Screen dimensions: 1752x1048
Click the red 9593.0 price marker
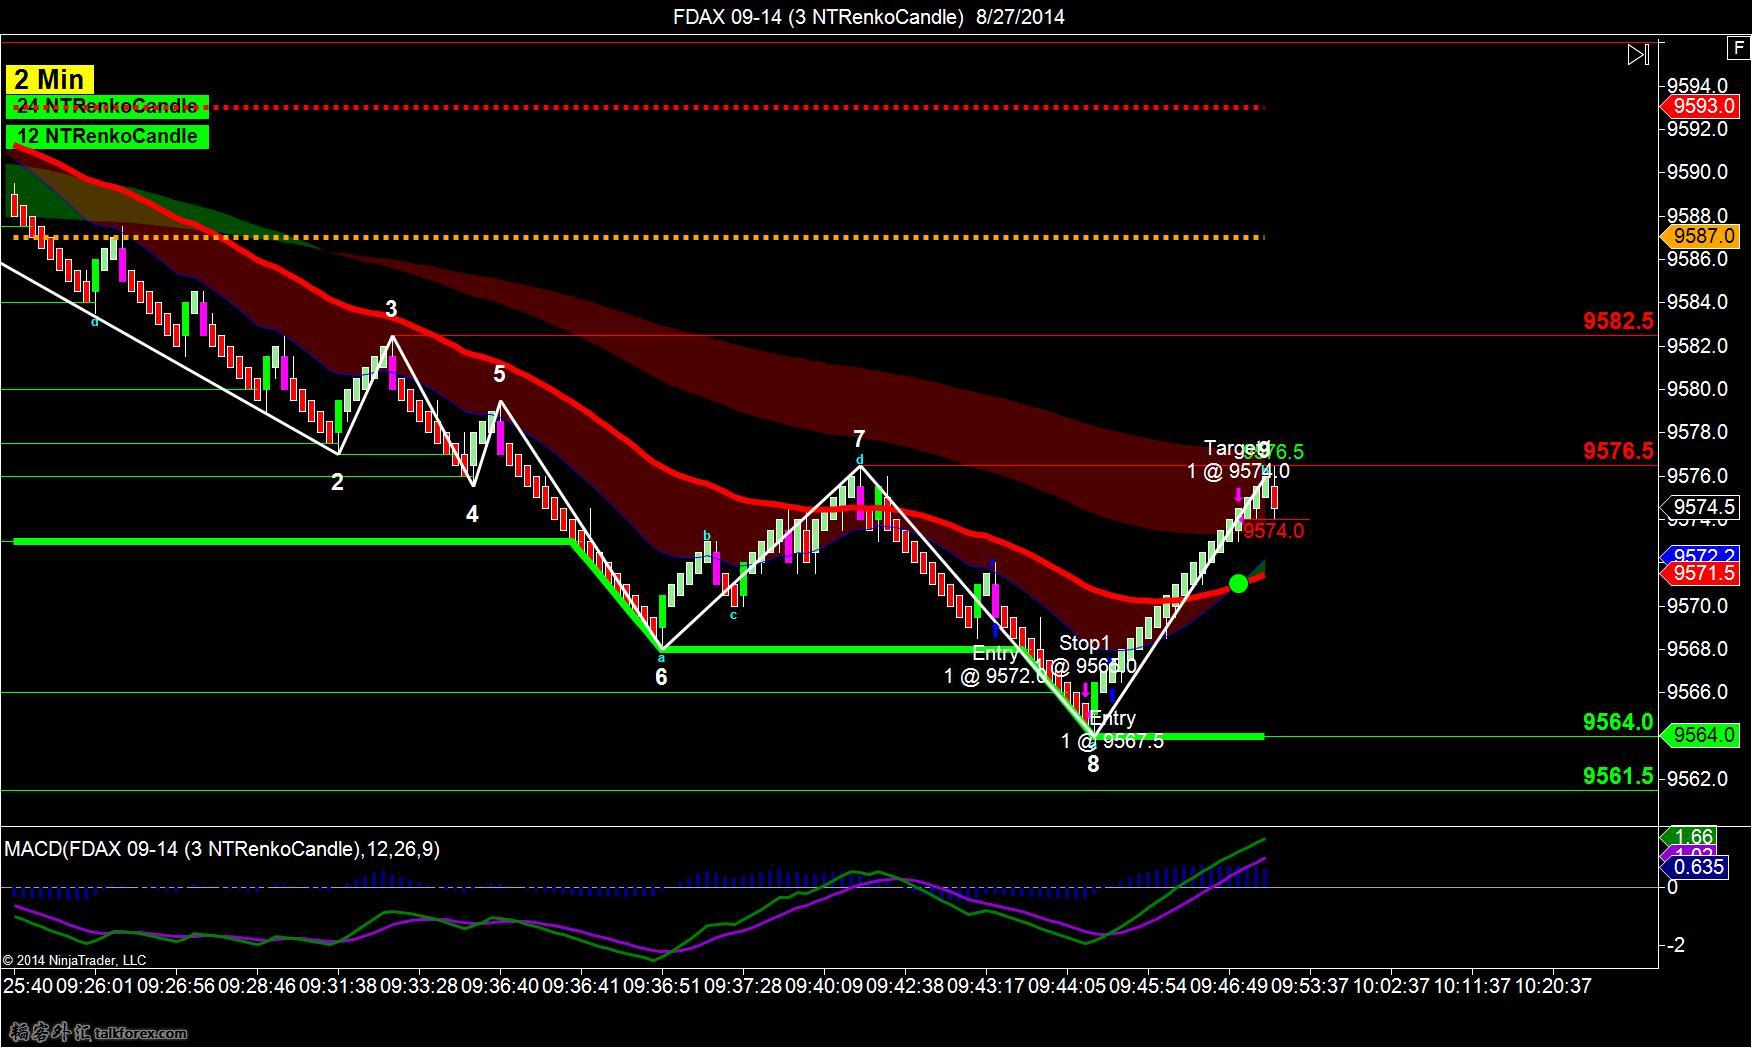coord(1703,106)
